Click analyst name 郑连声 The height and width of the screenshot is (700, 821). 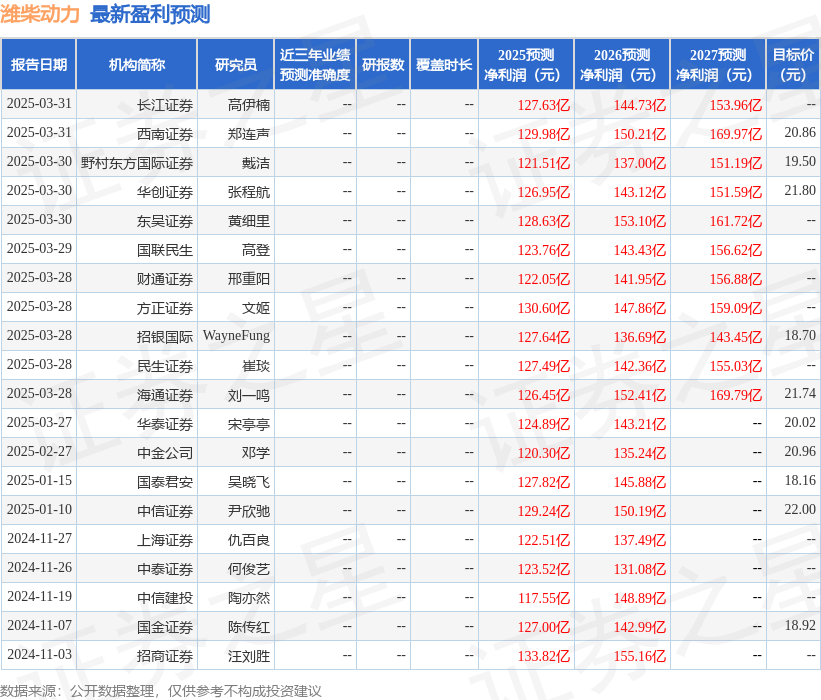249,134
